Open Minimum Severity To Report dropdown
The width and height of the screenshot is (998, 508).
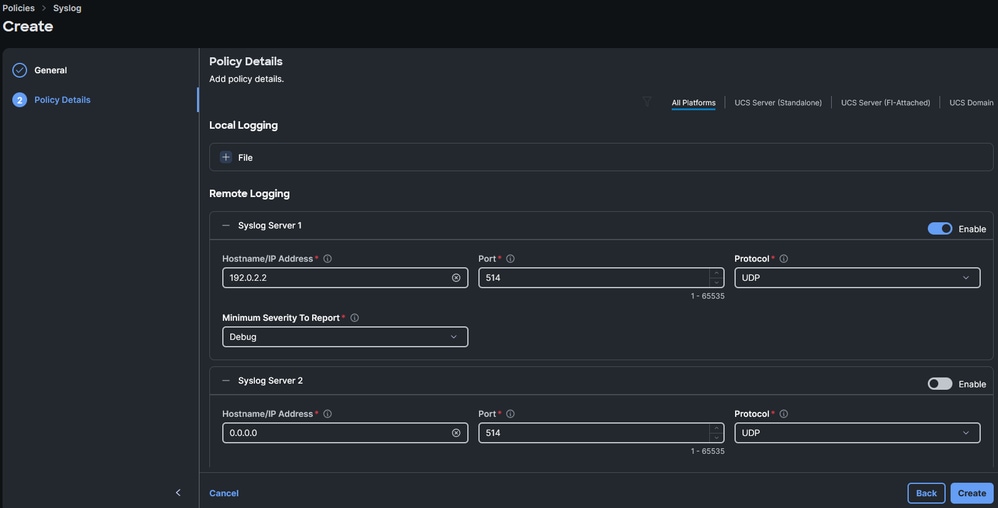click(x=345, y=337)
